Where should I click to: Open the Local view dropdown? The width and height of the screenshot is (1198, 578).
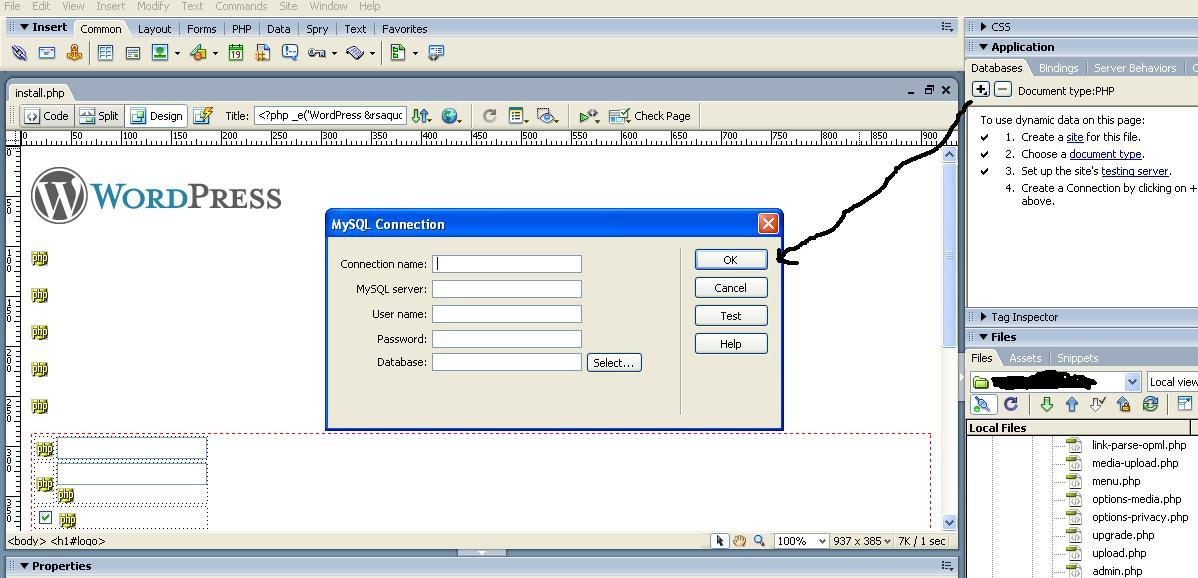click(1172, 382)
